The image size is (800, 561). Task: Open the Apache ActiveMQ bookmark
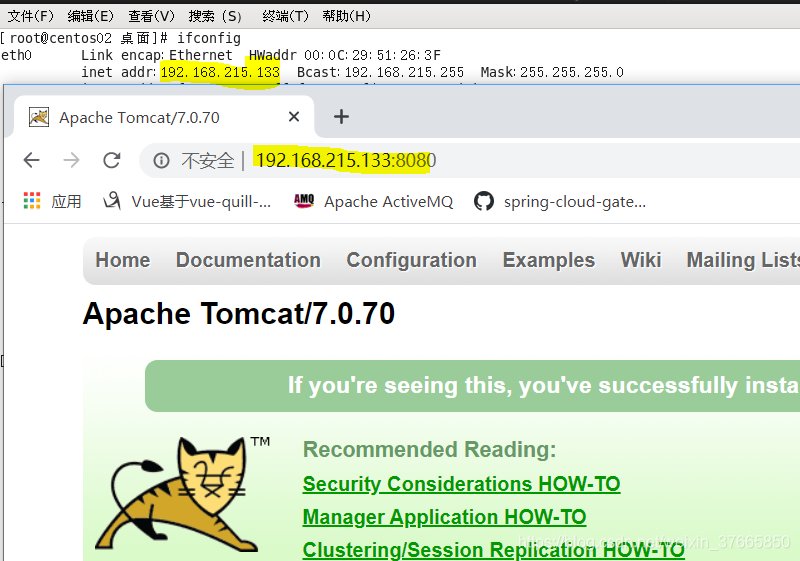[373, 201]
